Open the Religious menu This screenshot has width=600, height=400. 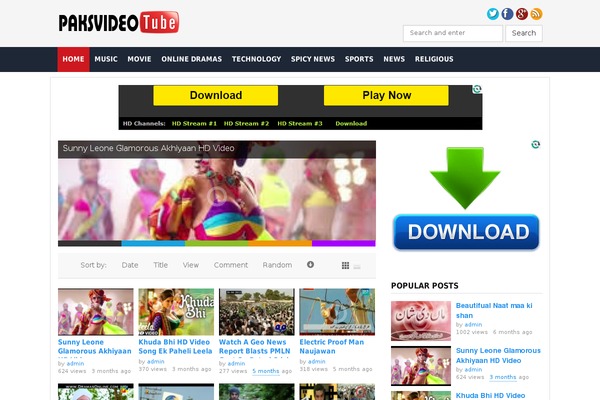pos(434,59)
